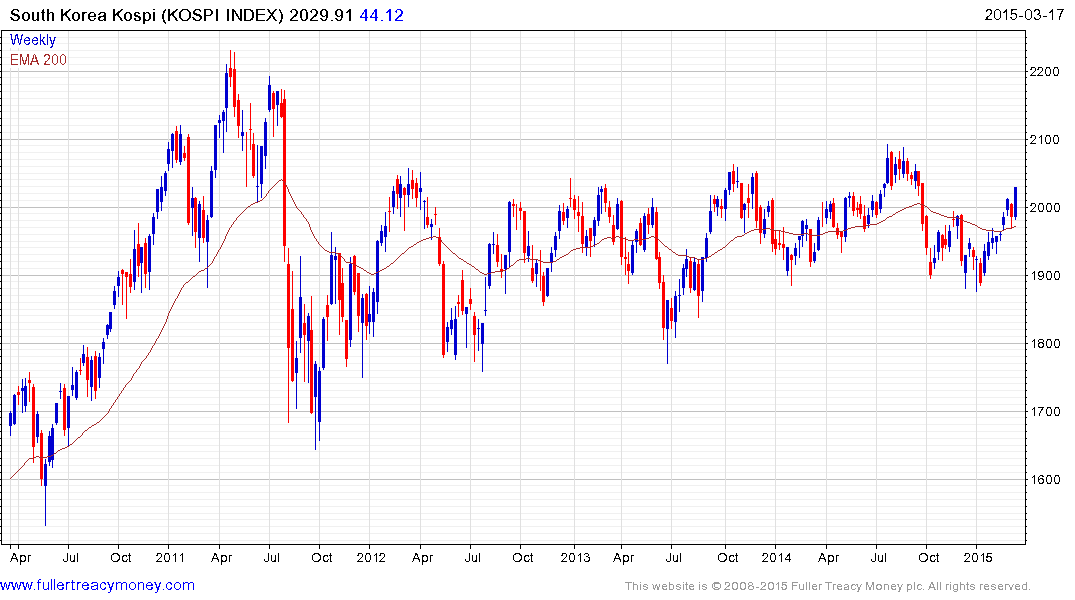The image size is (1075, 600).
Task: Click the 2100 price axis label
Action: (x=1044, y=139)
